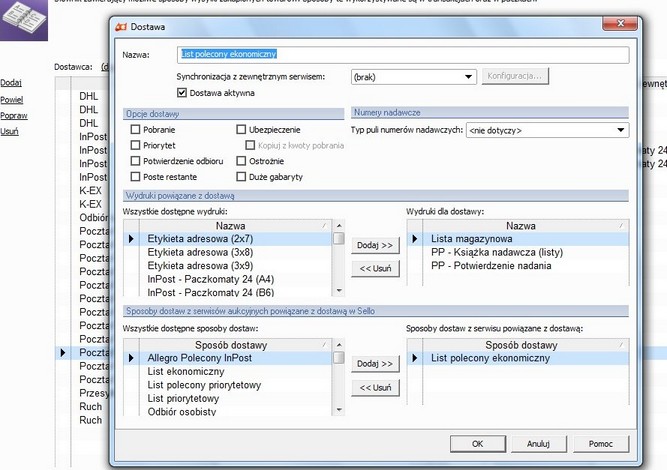The image size is (667, 470).
Task: Enable the Priorytet checkbox
Action: pyautogui.click(x=136, y=145)
